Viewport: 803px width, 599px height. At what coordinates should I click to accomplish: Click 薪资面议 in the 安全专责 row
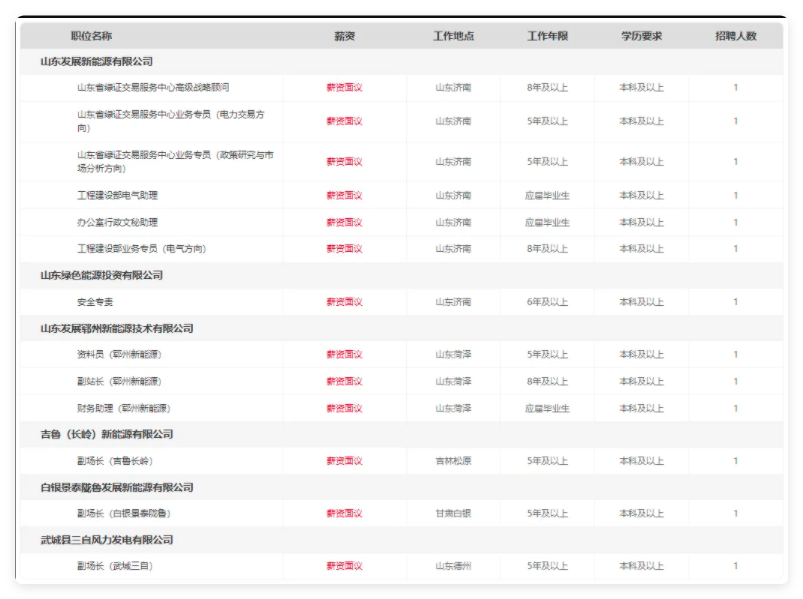pos(344,301)
